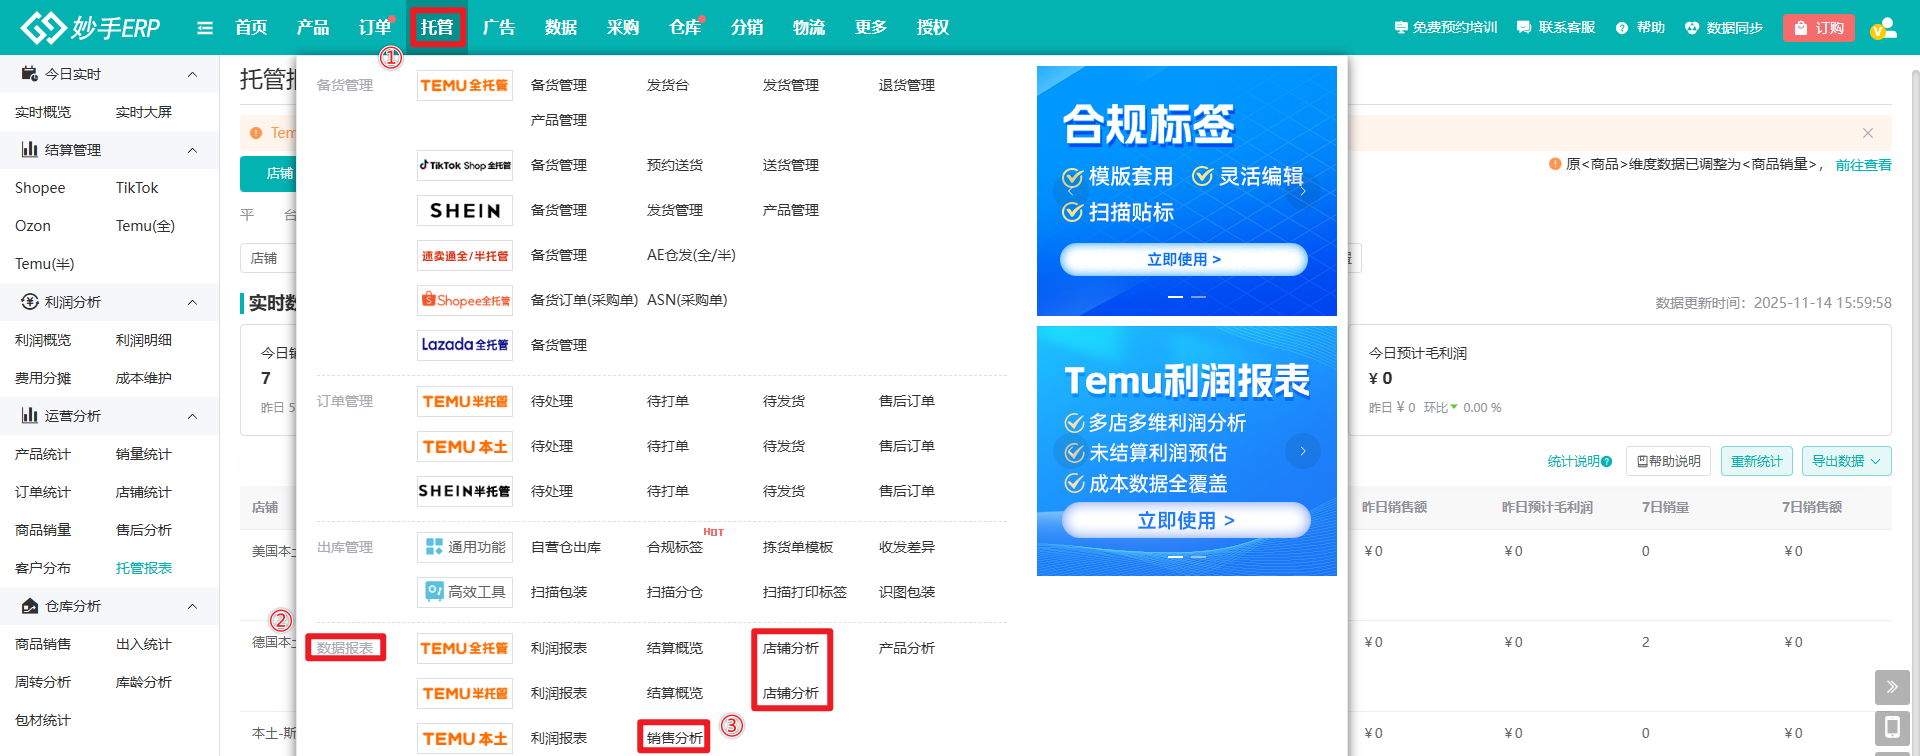Collapse the 结算管理 sidebar section
This screenshot has width=1920, height=756.
pos(193,150)
